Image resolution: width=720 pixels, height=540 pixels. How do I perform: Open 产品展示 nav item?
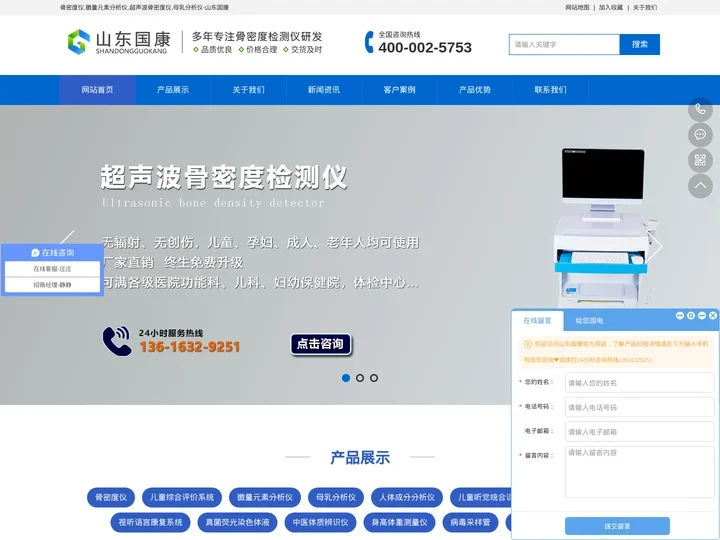(173, 90)
